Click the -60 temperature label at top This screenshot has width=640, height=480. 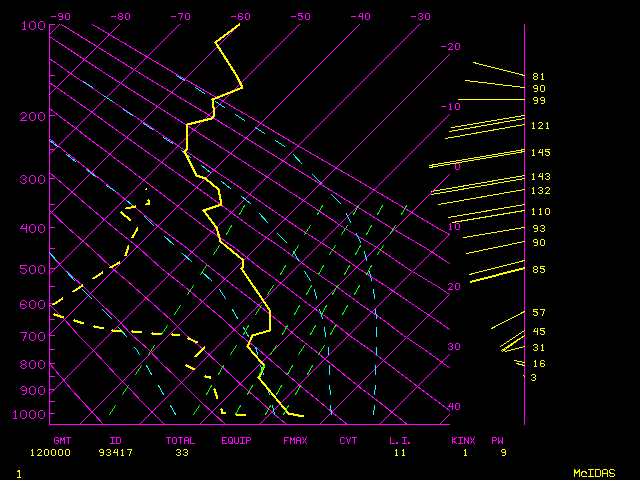point(240,16)
